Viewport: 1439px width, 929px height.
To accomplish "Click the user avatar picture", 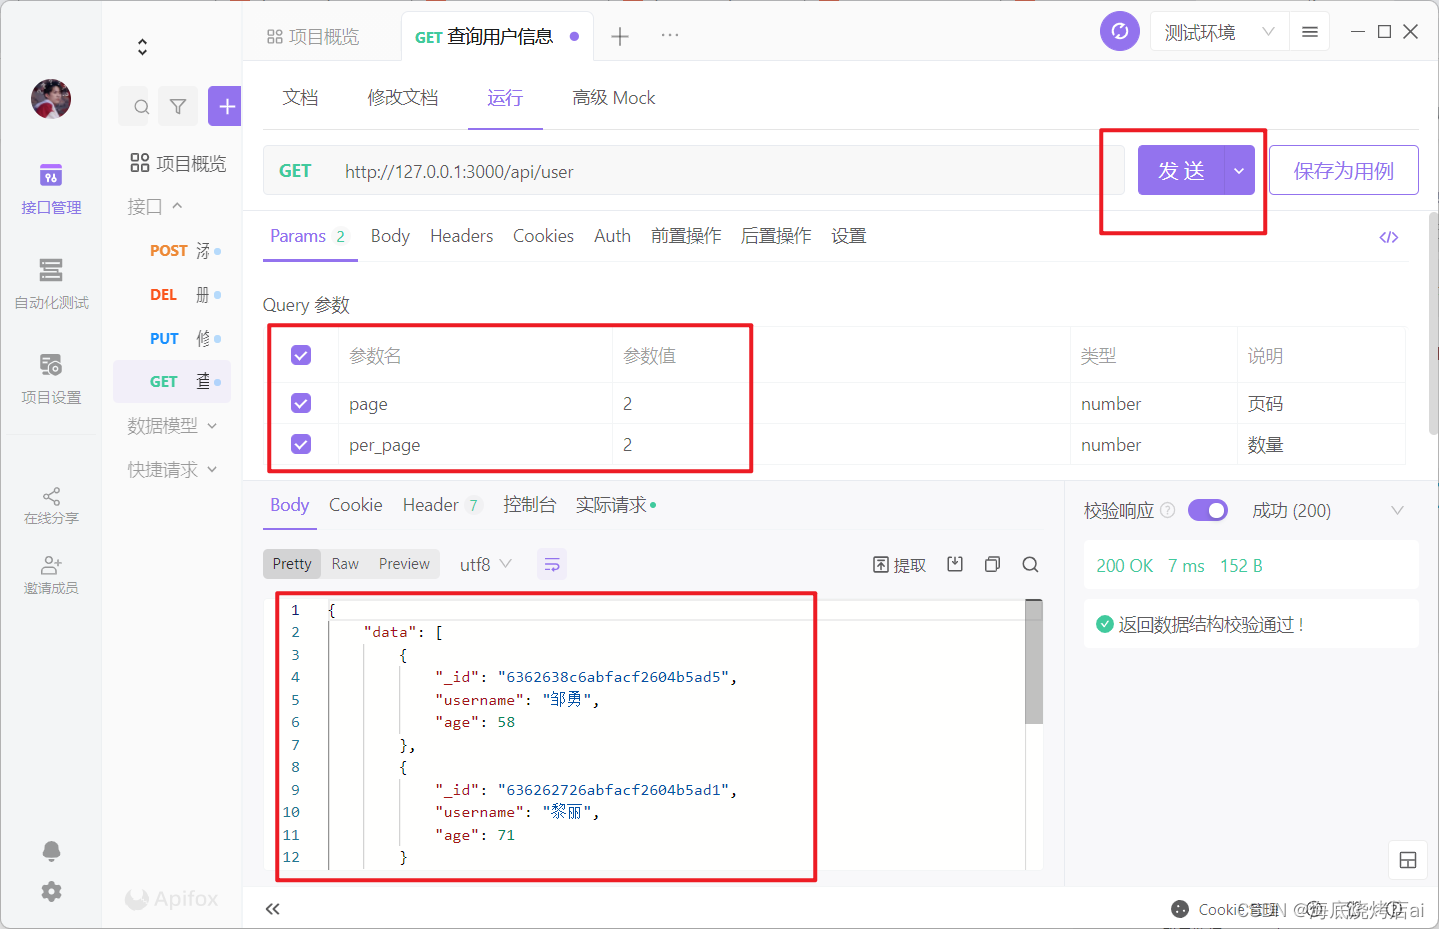I will coord(51,99).
